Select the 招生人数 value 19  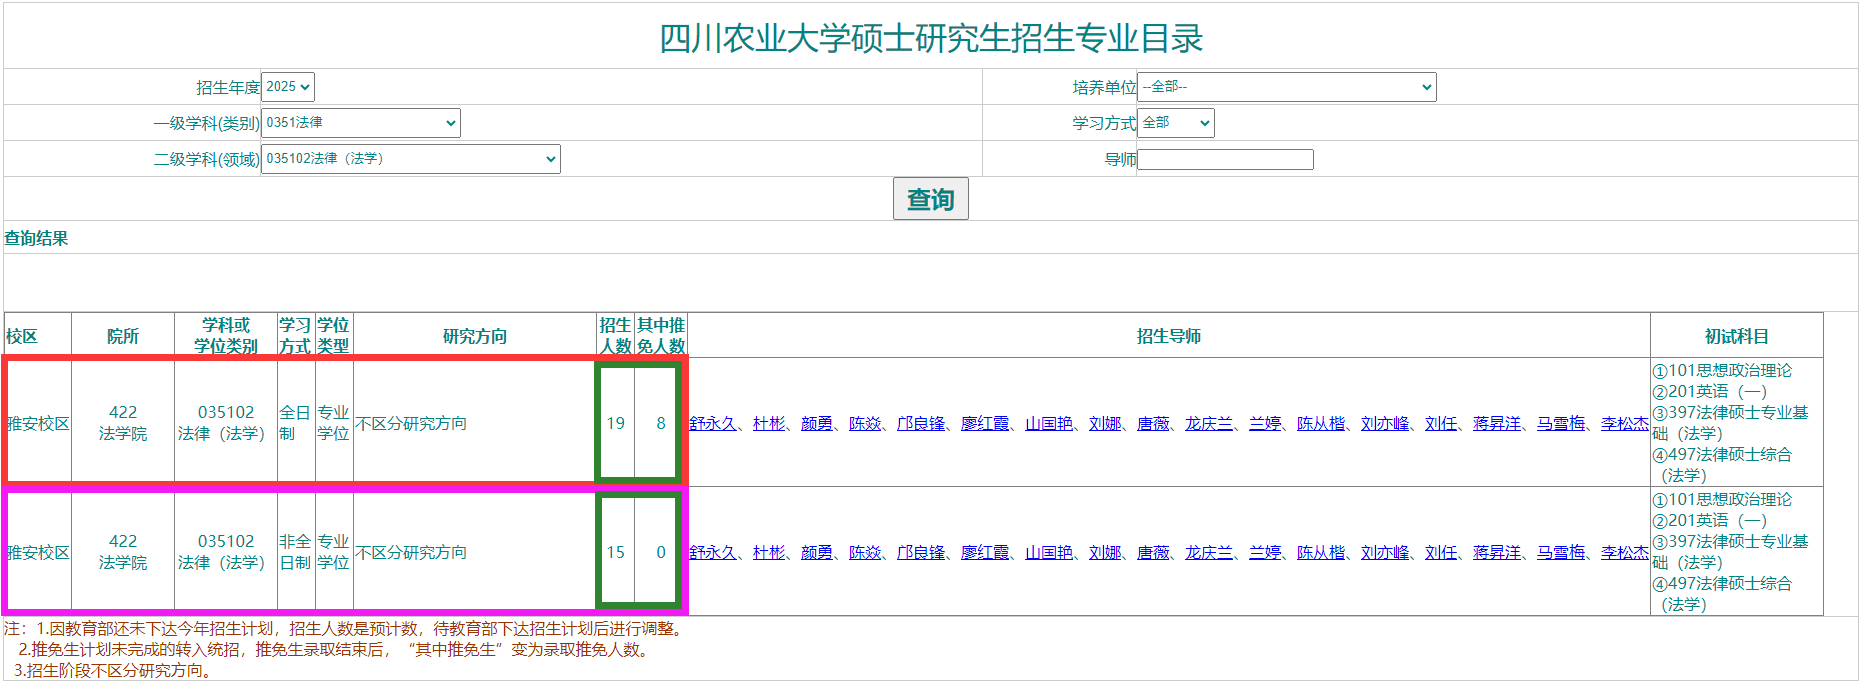coord(616,424)
